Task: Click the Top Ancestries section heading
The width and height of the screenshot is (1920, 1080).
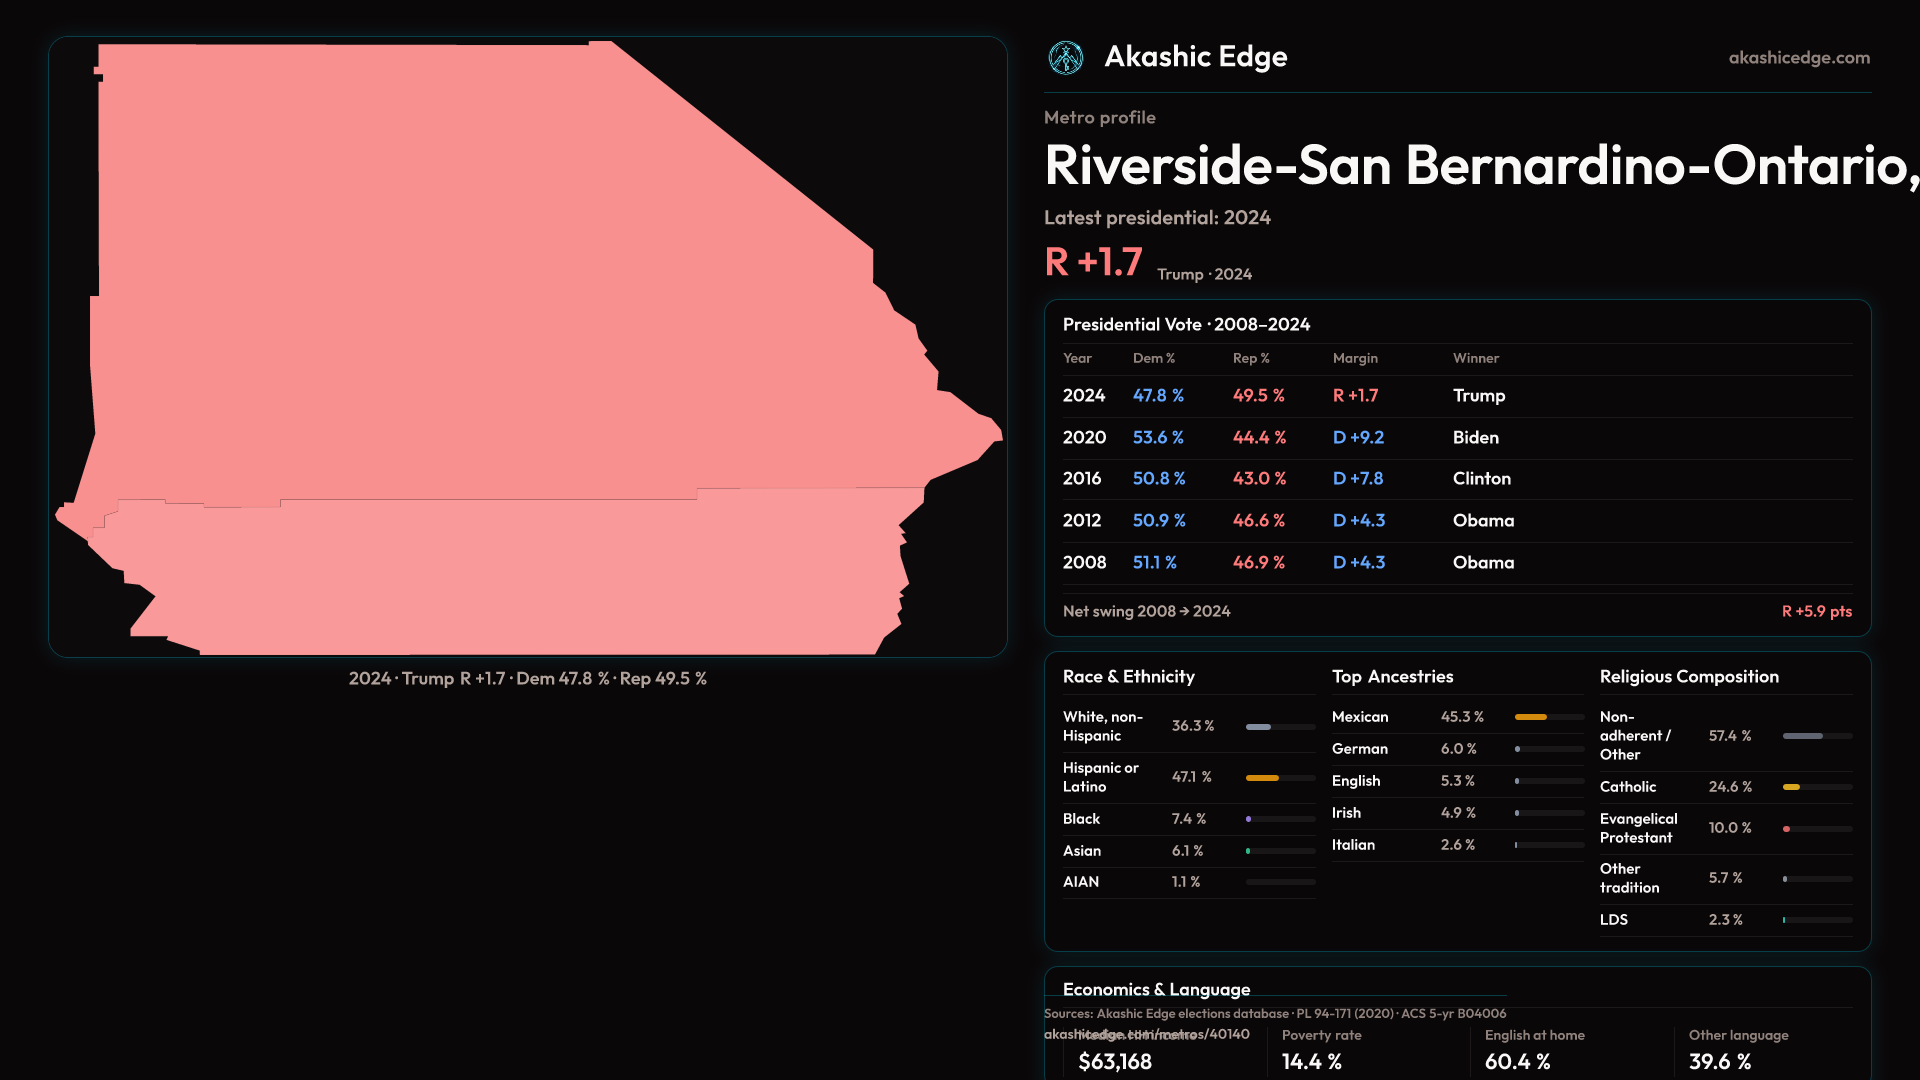Action: [x=1392, y=677]
